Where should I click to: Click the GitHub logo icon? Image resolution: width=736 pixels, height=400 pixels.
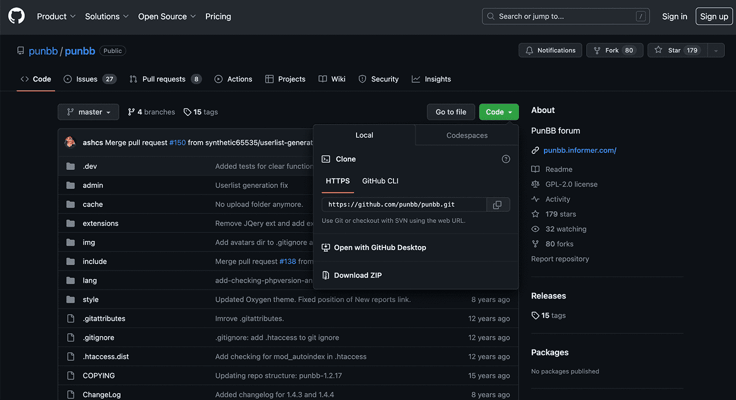coord(17,16)
